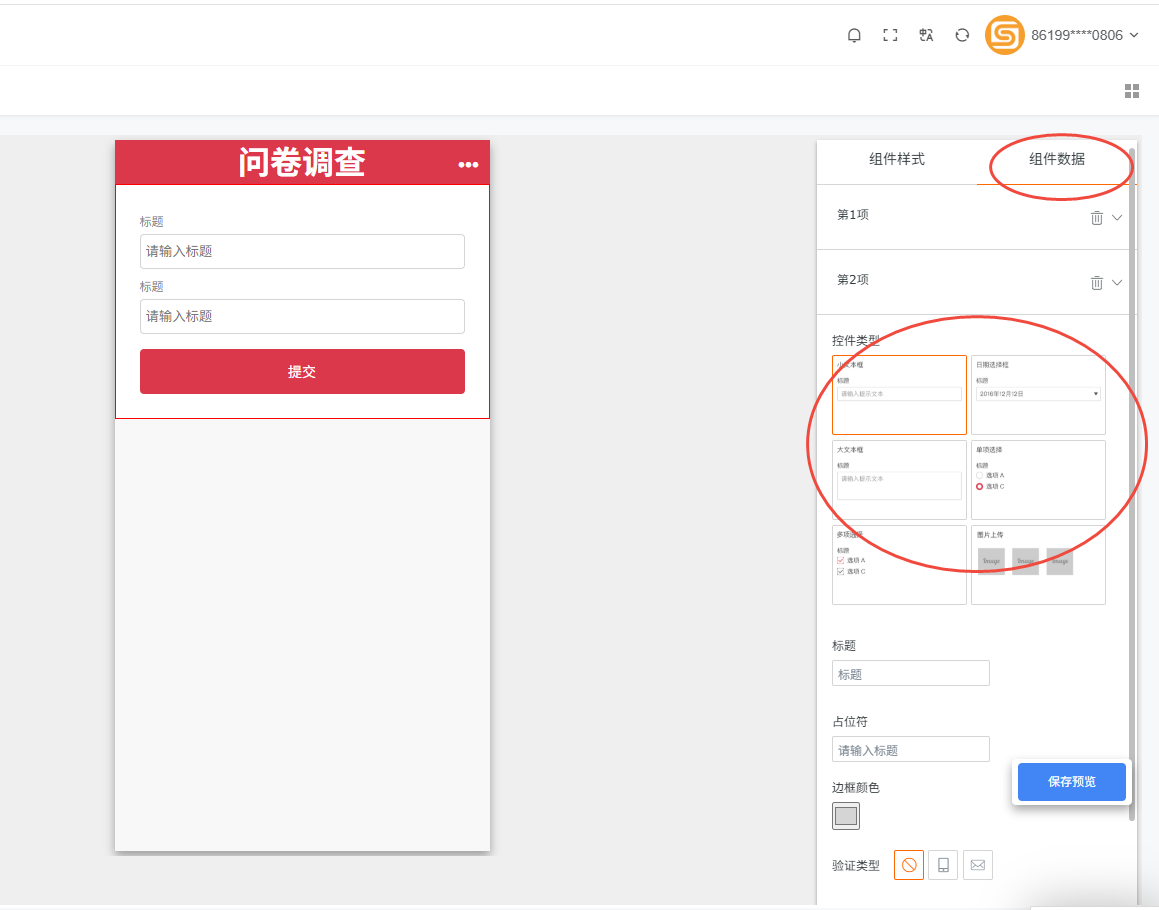Screen dimensions: 1159x910
Task: Switch to 组件数据 tab
Action: 1057,159
